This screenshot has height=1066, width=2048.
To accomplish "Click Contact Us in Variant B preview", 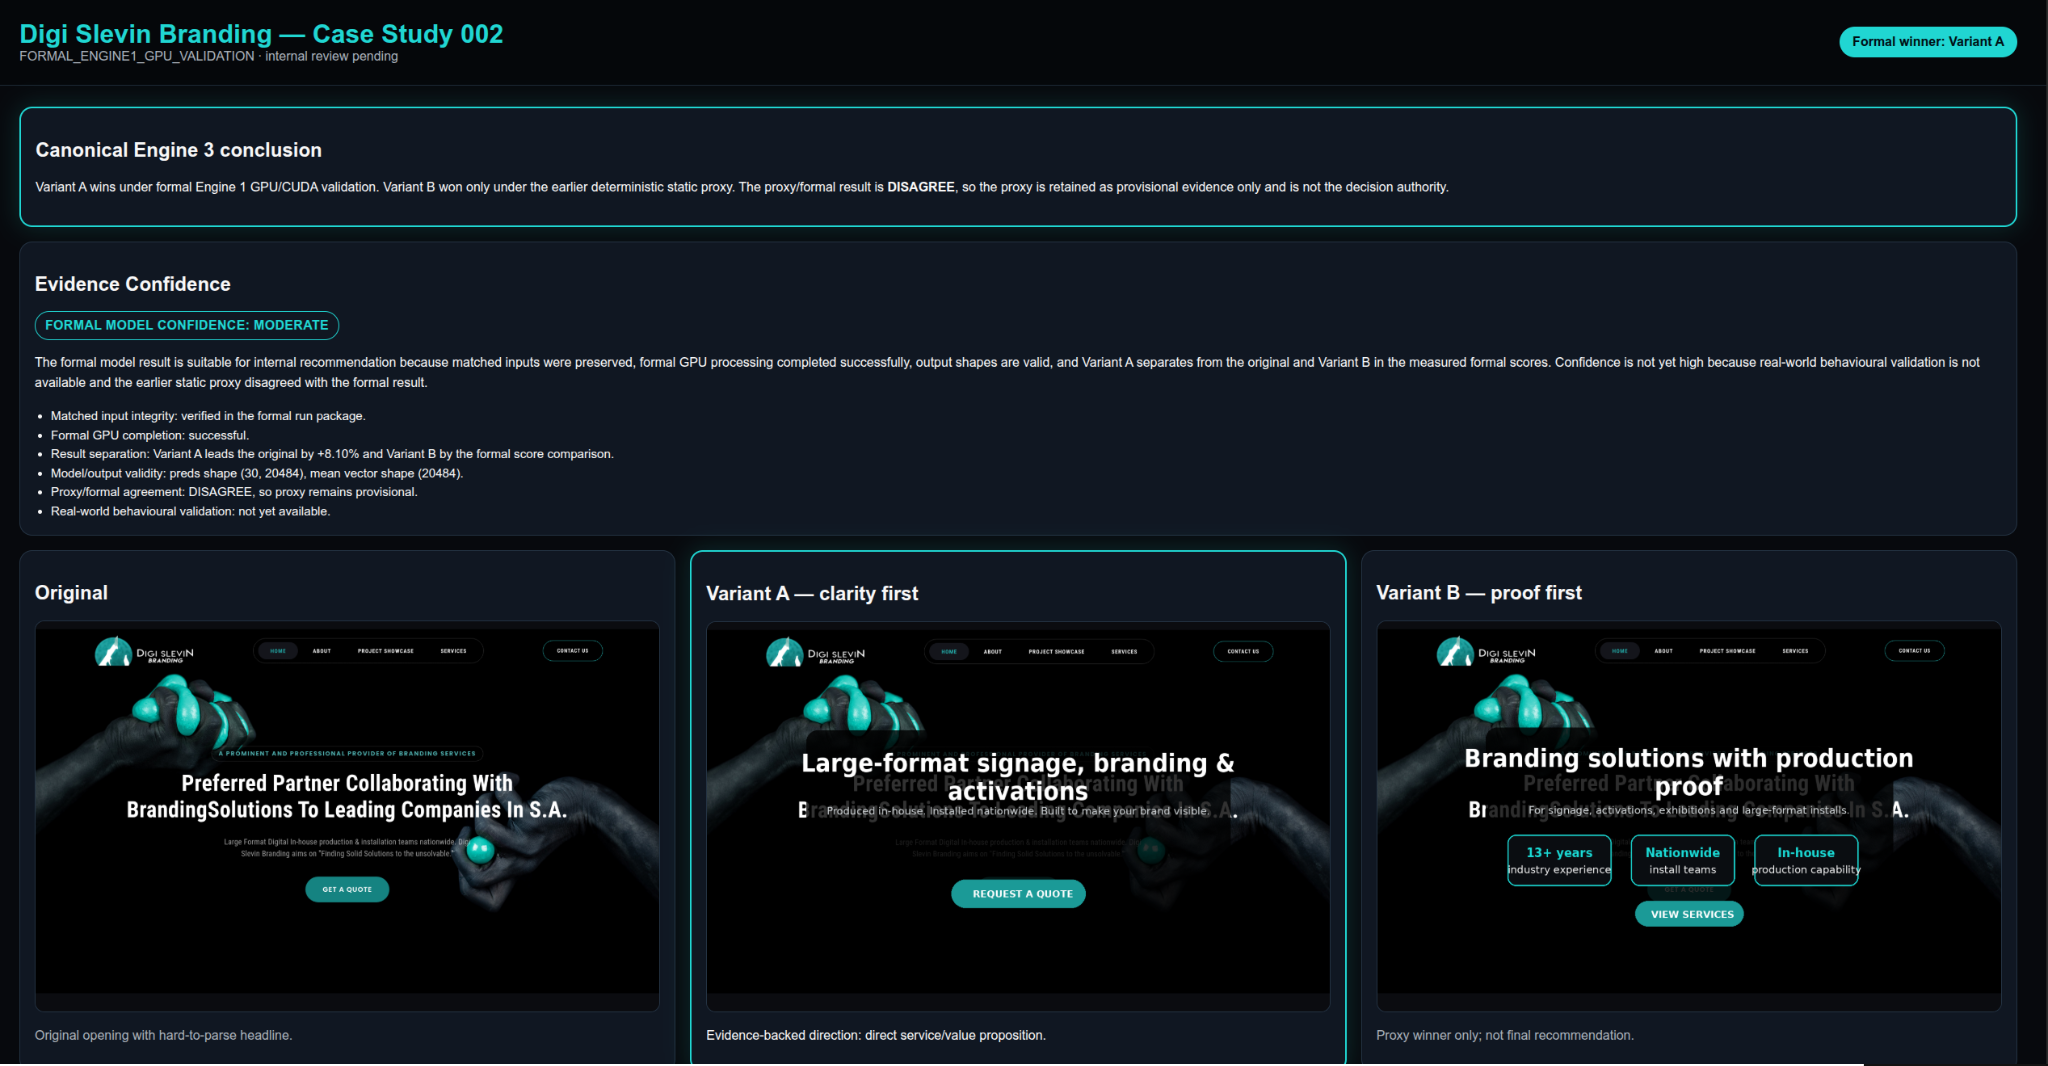I will tap(1914, 651).
